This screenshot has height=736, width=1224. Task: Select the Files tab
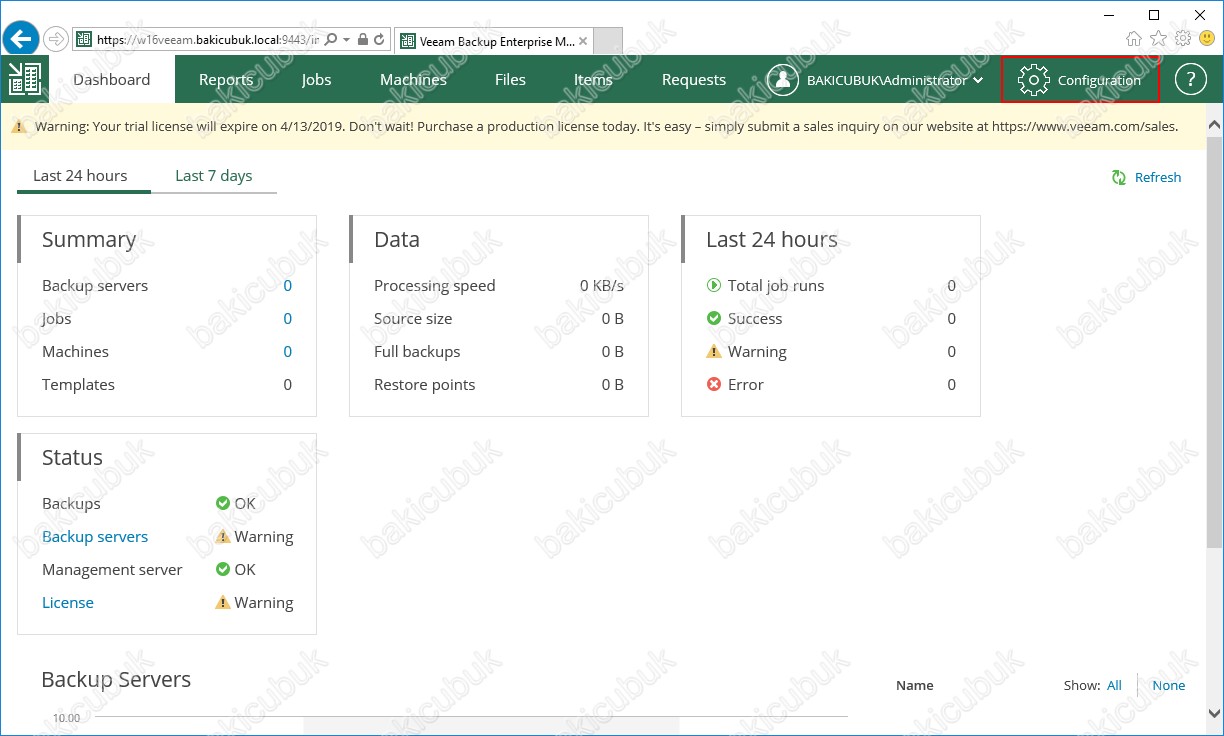pos(510,80)
